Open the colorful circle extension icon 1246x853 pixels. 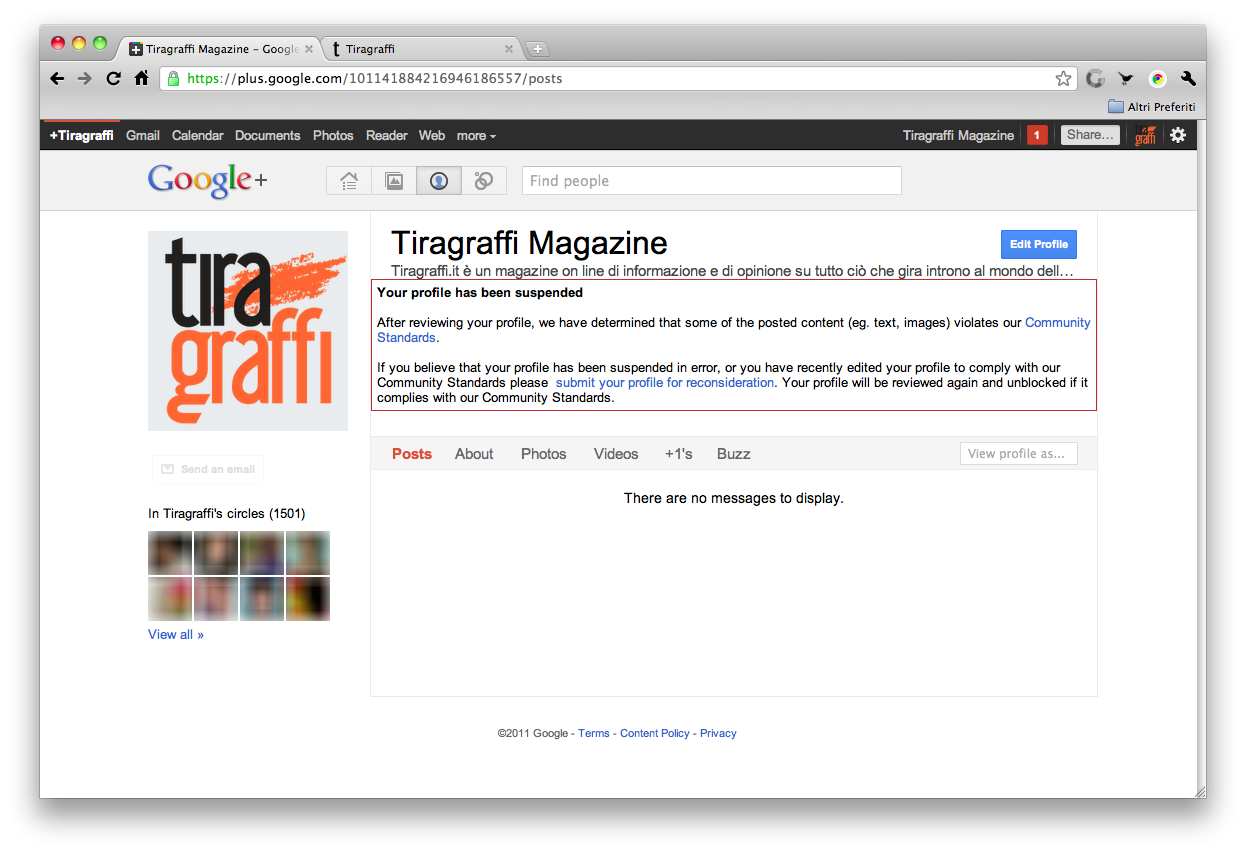pyautogui.click(x=1158, y=78)
